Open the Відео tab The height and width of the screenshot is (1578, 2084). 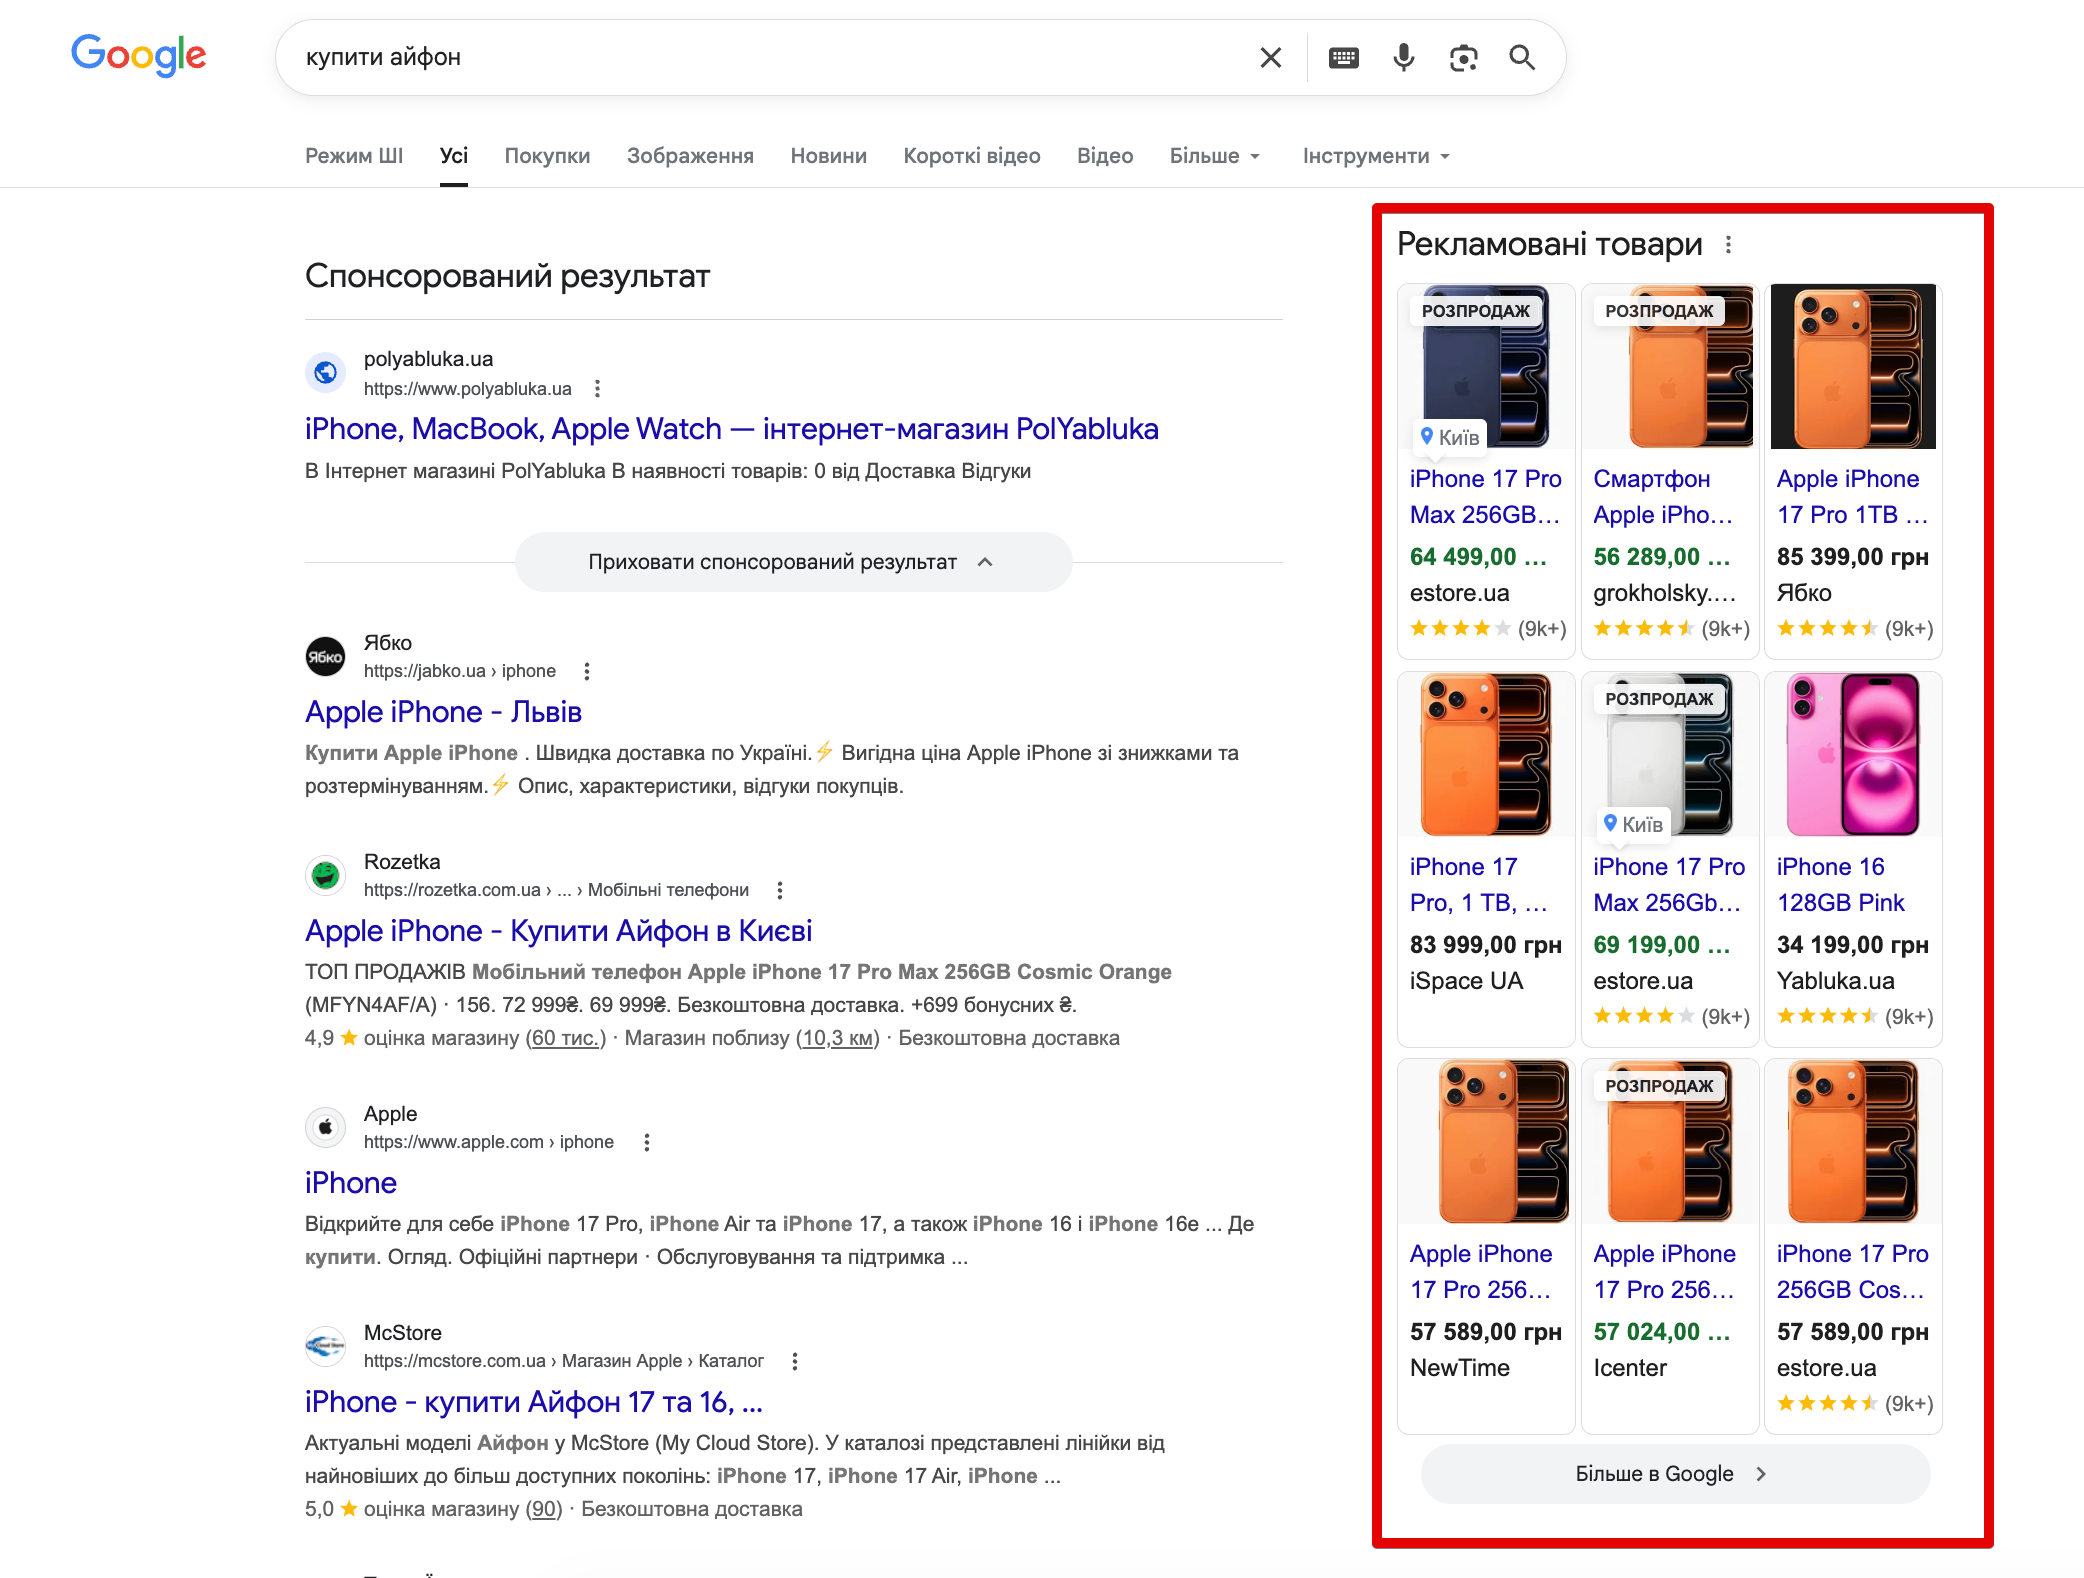click(x=1105, y=156)
